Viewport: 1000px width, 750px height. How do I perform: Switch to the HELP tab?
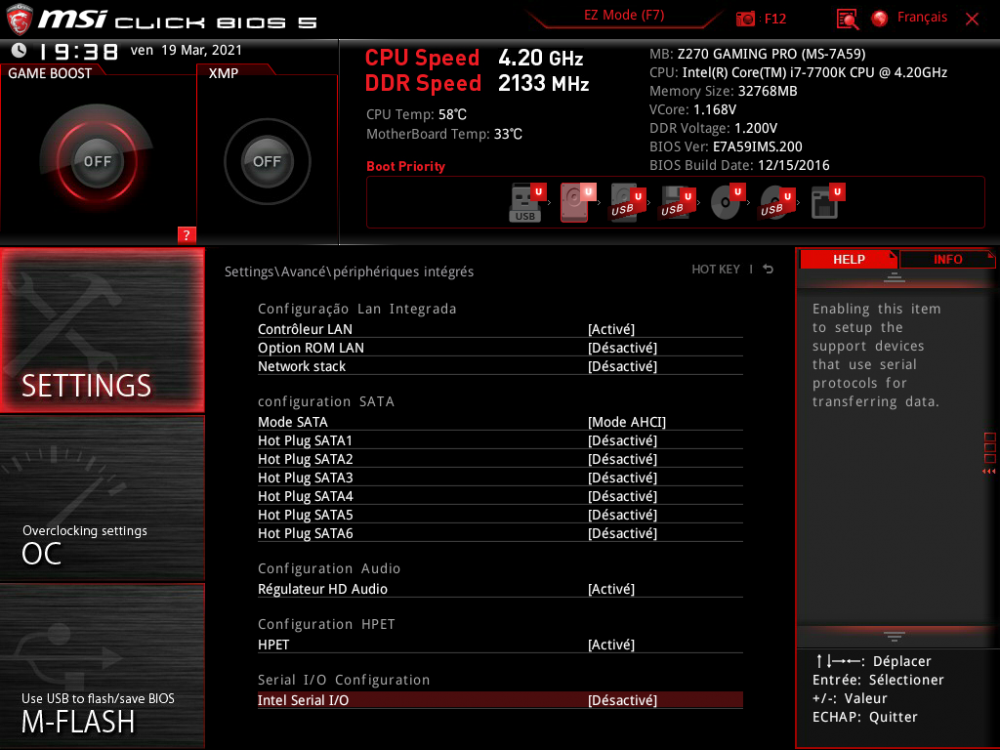[x=849, y=259]
